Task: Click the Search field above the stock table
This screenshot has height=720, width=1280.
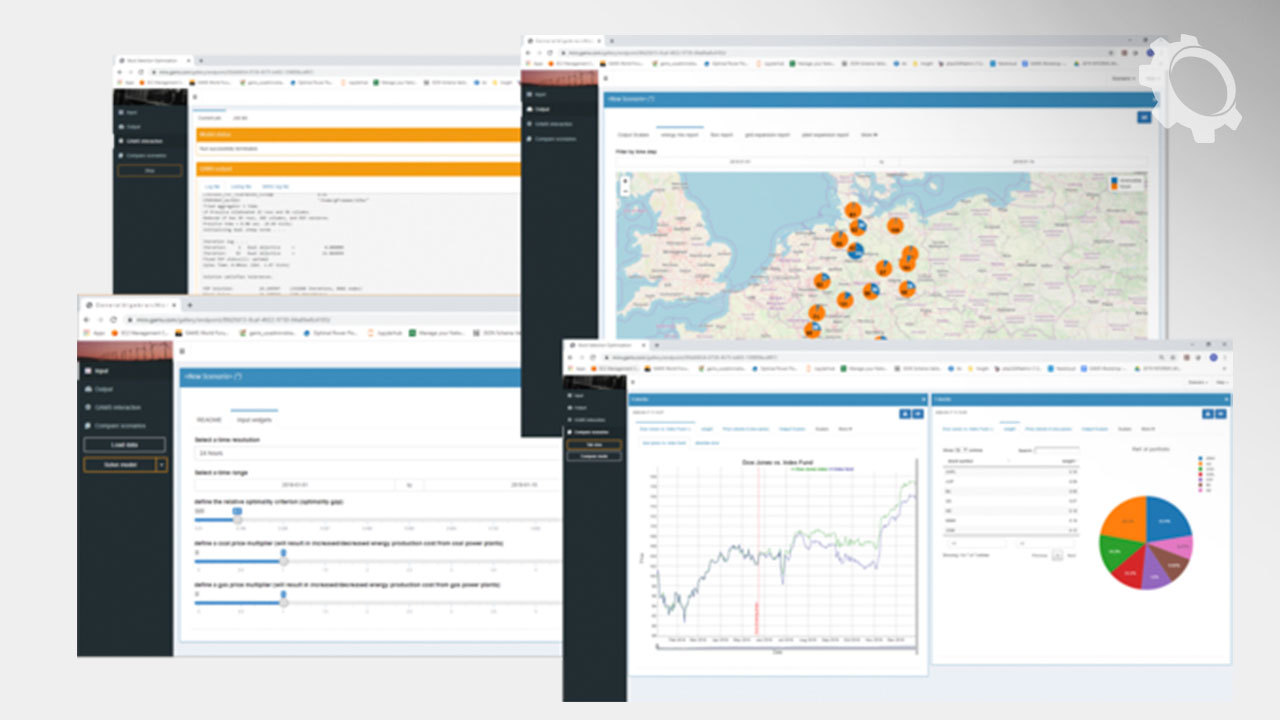Action: pyautogui.click(x=1055, y=451)
